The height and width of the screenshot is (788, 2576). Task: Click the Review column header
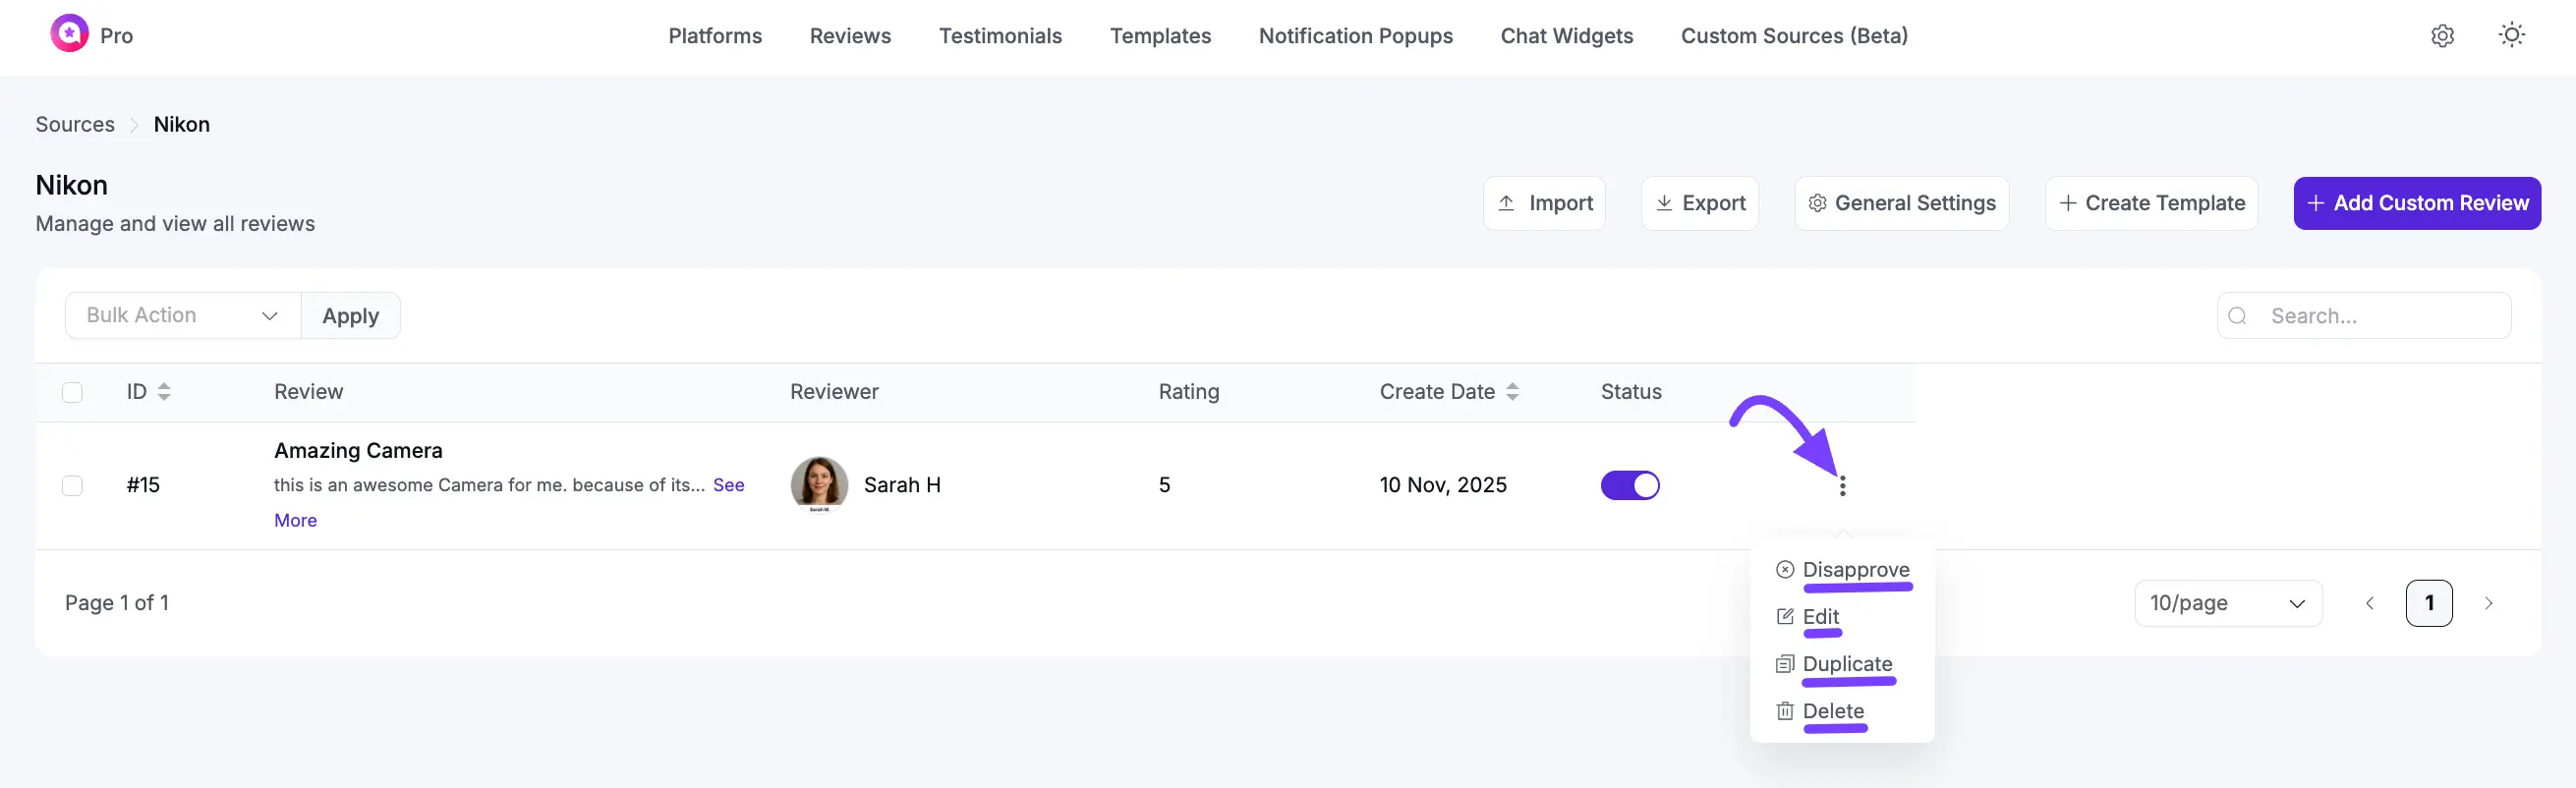(x=308, y=392)
